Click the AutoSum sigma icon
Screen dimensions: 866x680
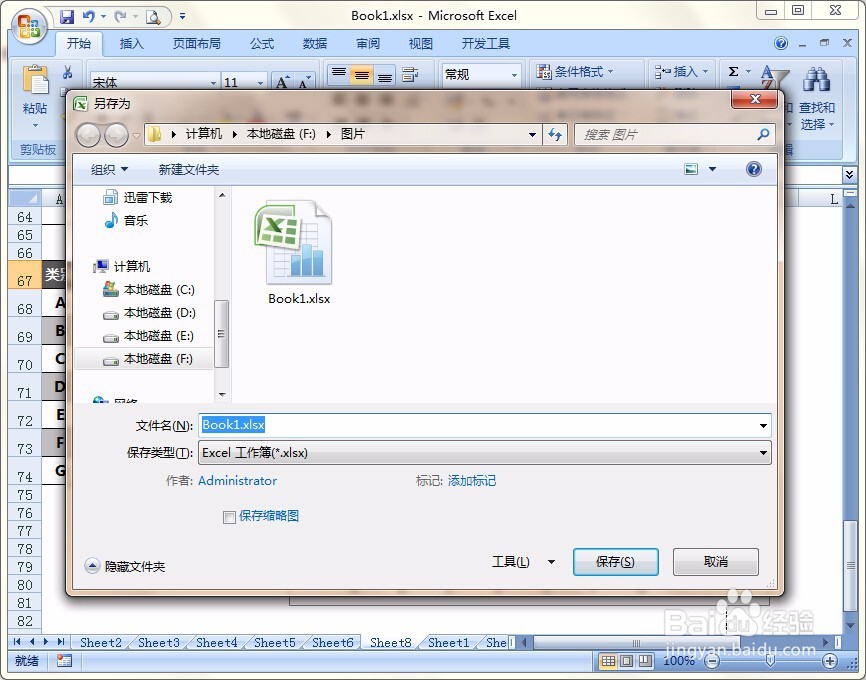[733, 71]
